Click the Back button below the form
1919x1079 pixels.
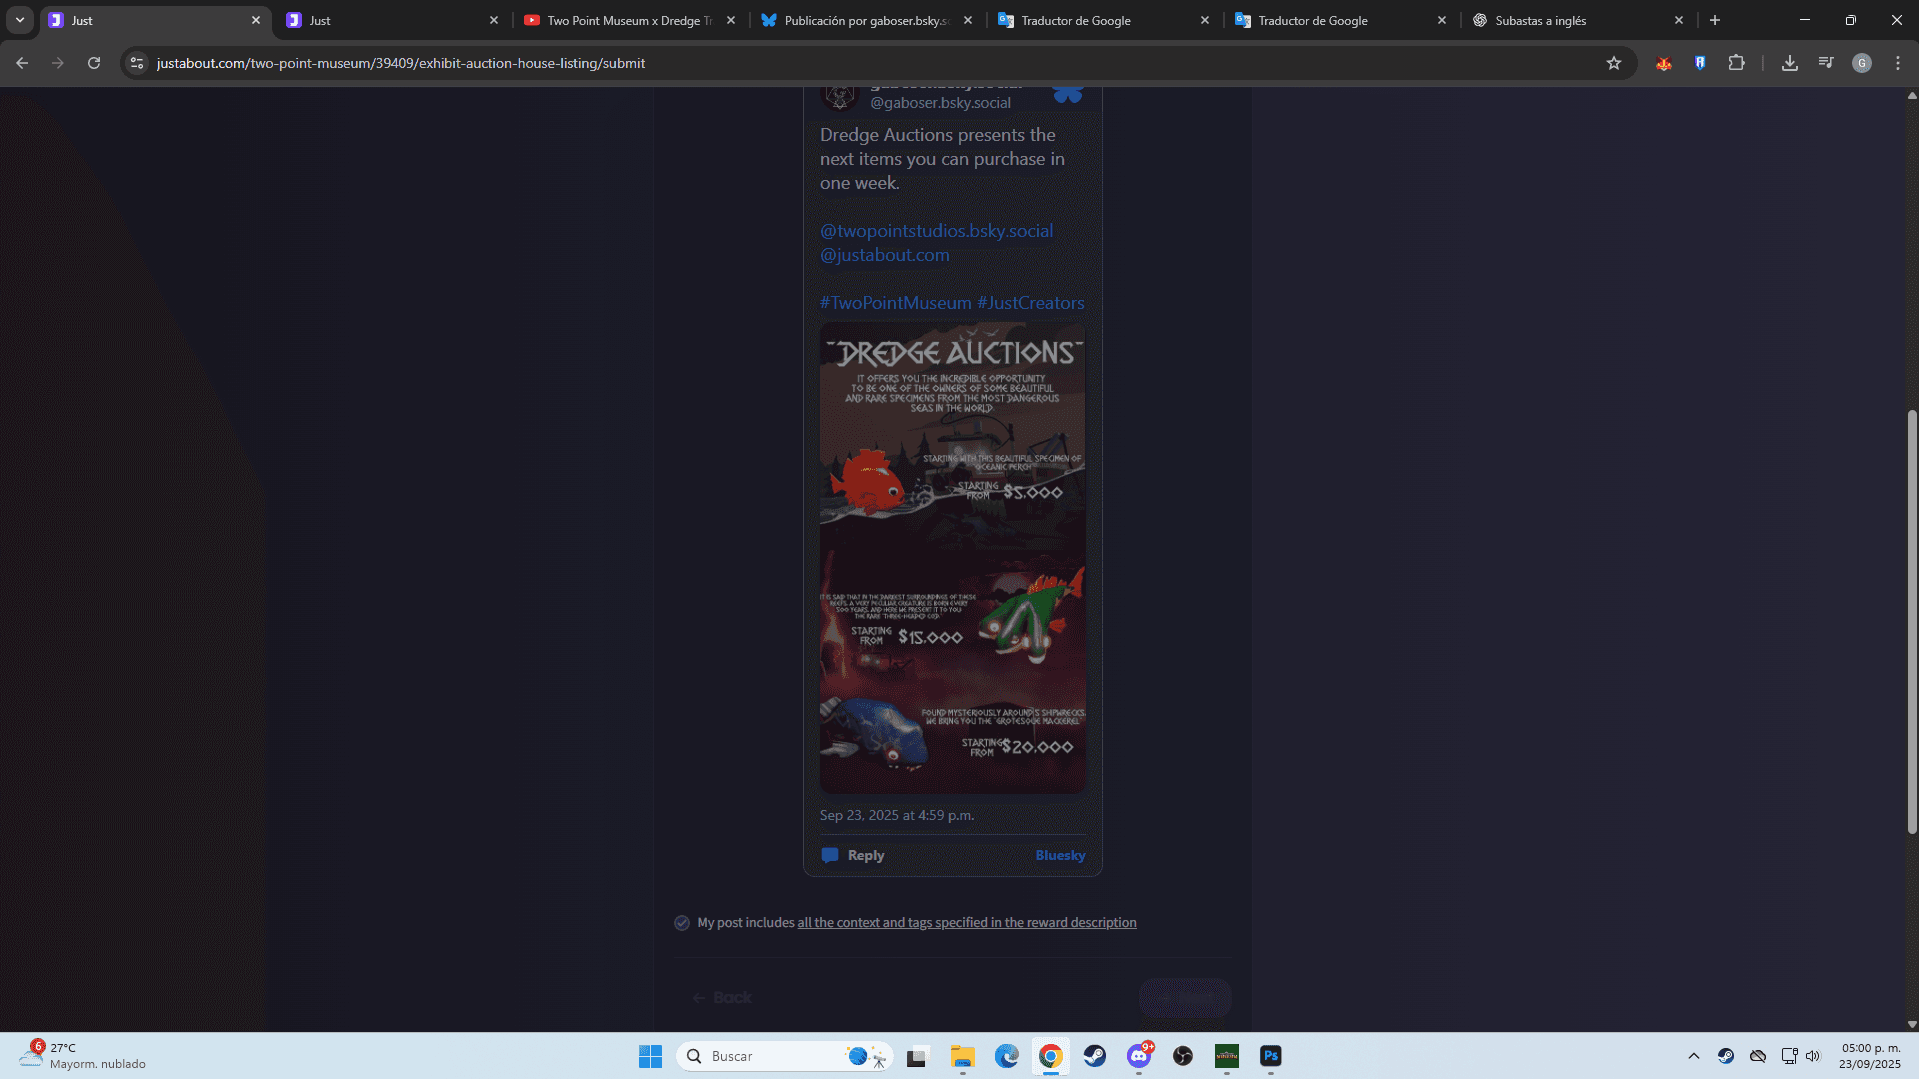(722, 997)
